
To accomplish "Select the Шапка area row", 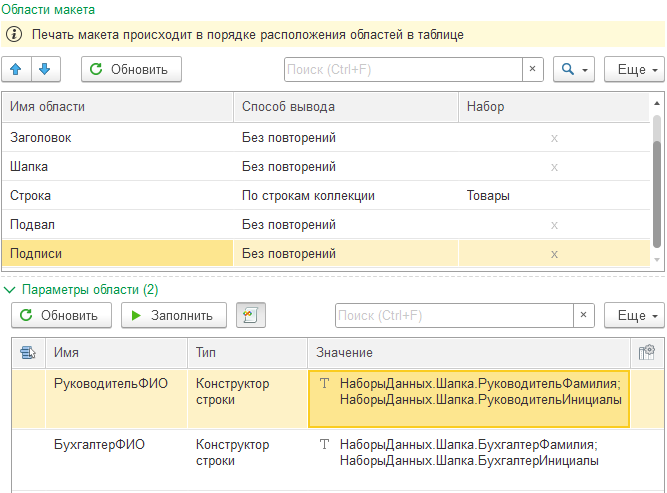I will click(326, 167).
